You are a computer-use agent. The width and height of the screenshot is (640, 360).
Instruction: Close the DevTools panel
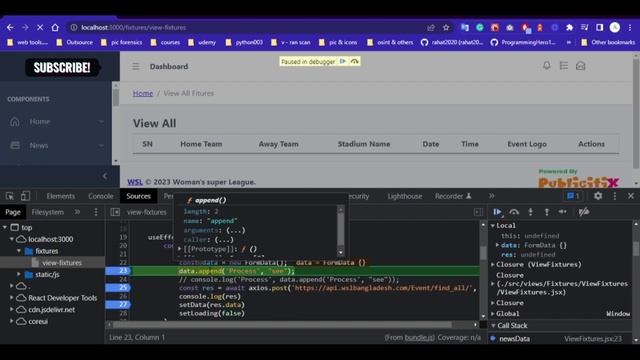point(631,196)
